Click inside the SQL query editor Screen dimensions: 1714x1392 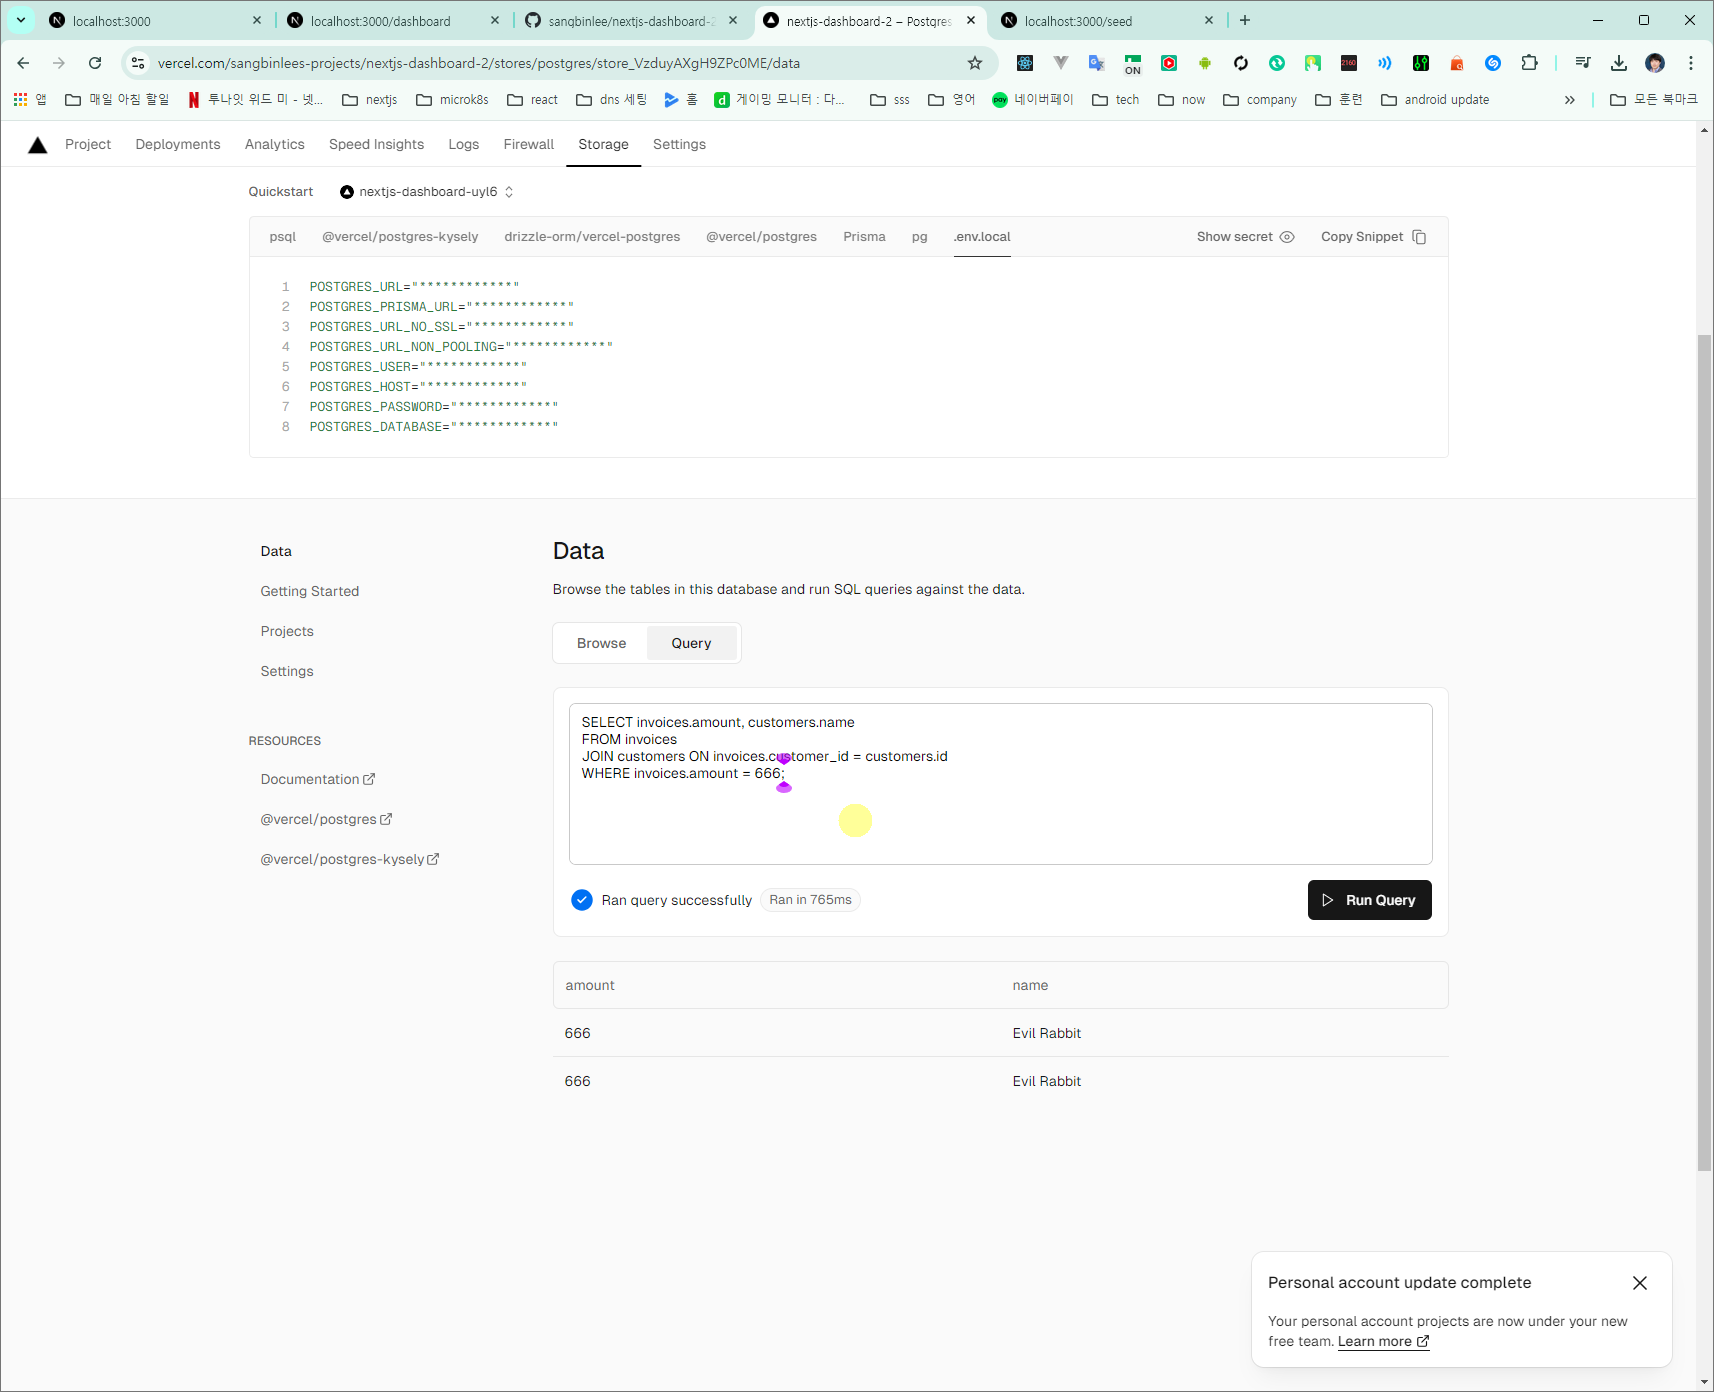(1000, 784)
